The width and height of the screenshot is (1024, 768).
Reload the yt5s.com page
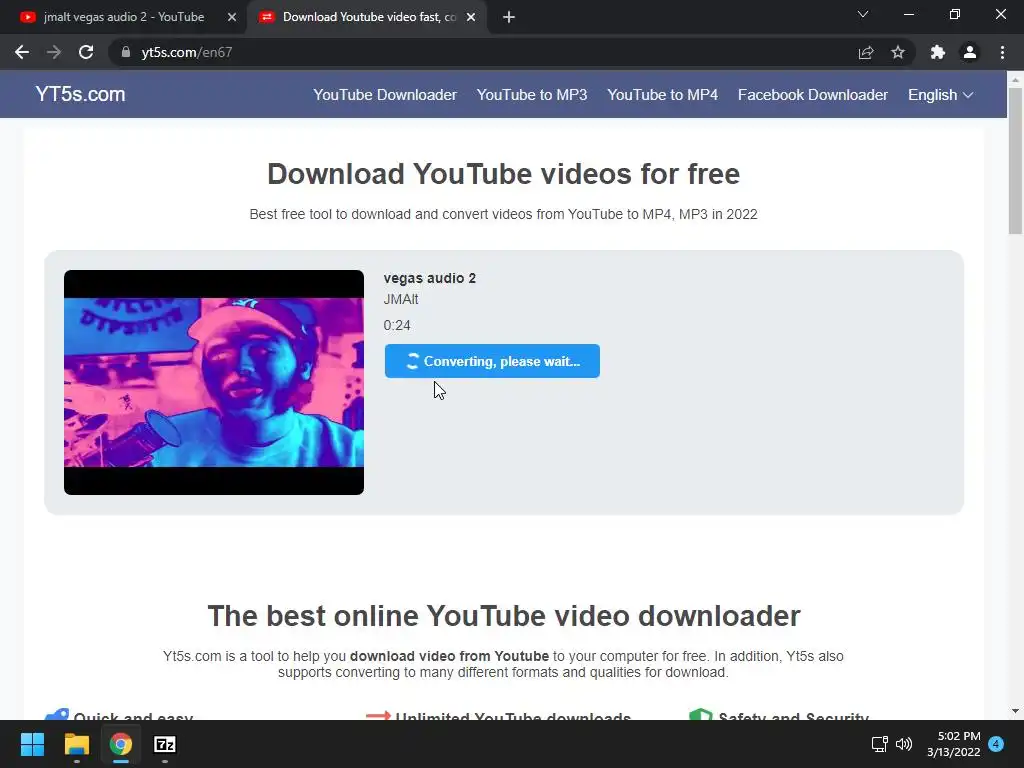click(86, 52)
